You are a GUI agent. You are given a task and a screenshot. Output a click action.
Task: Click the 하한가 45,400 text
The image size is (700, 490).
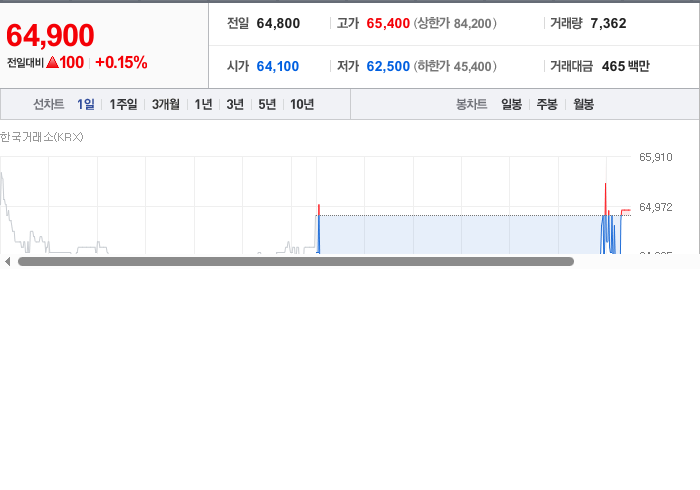455,66
